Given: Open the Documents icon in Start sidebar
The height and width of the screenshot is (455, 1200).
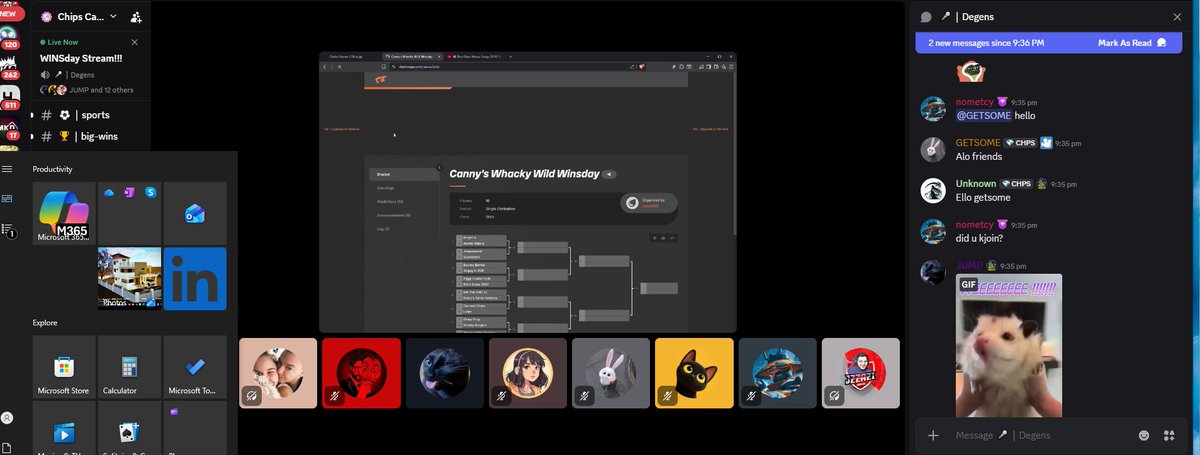Looking at the screenshot, I should [x=8, y=446].
